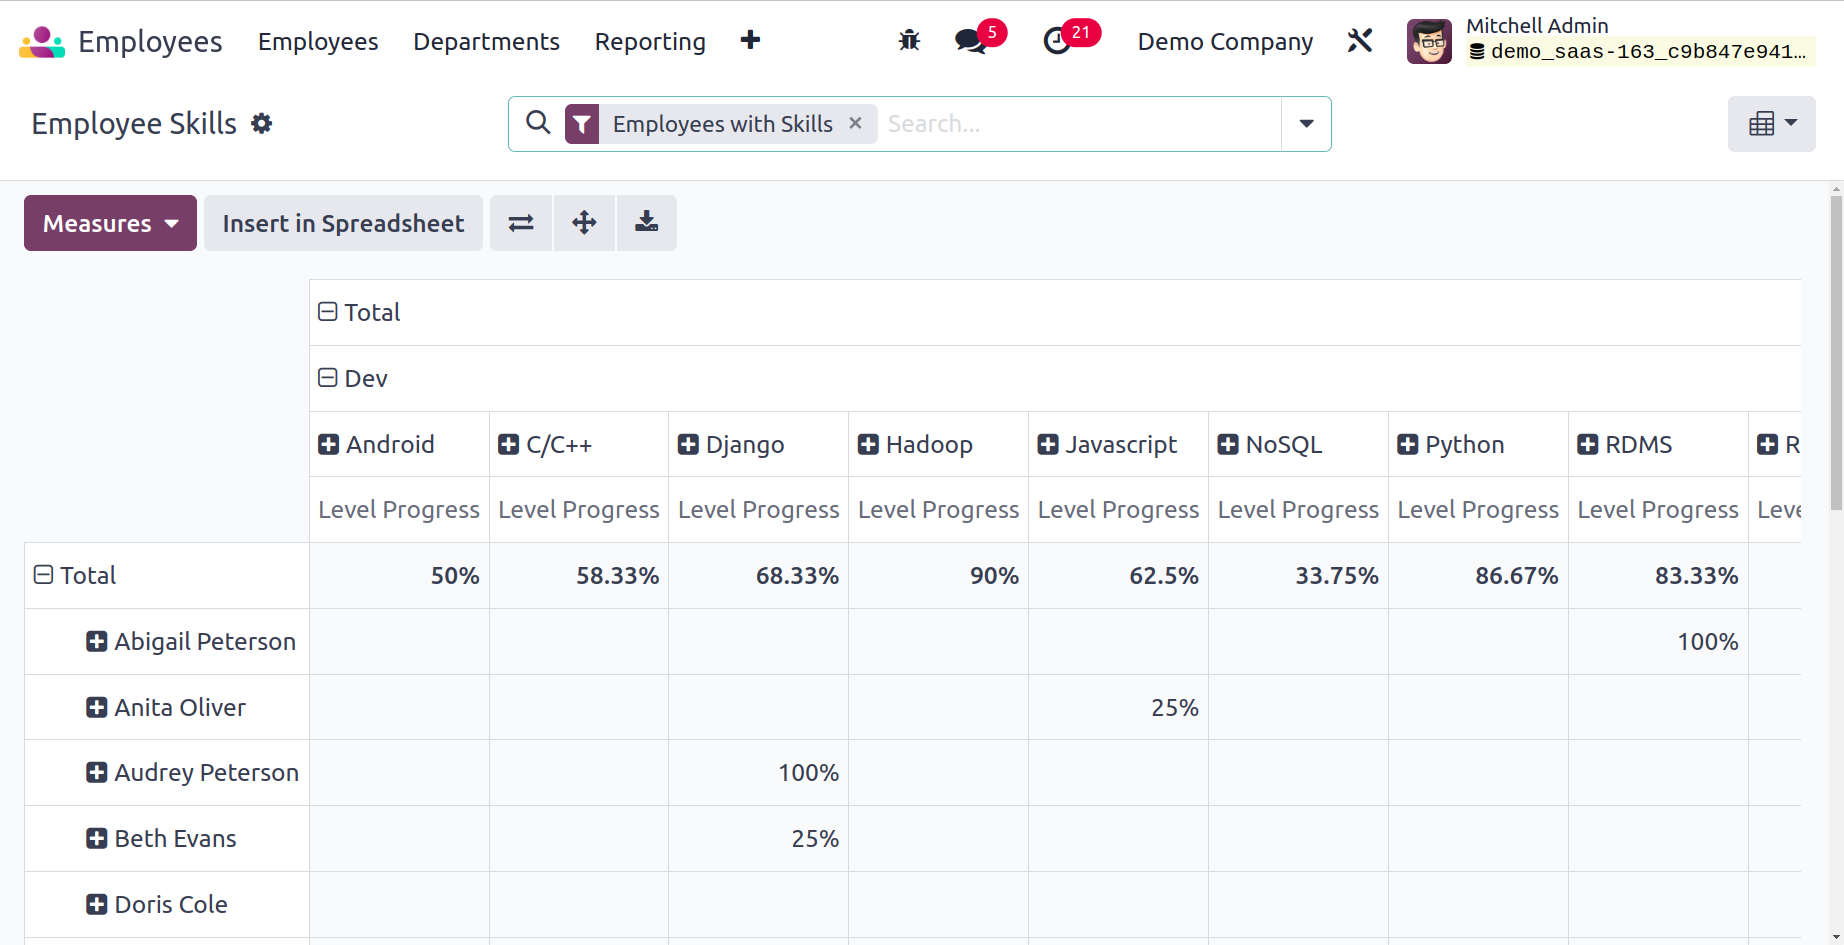
Task: Click Mitchell Admin avatar
Action: 1429,41
